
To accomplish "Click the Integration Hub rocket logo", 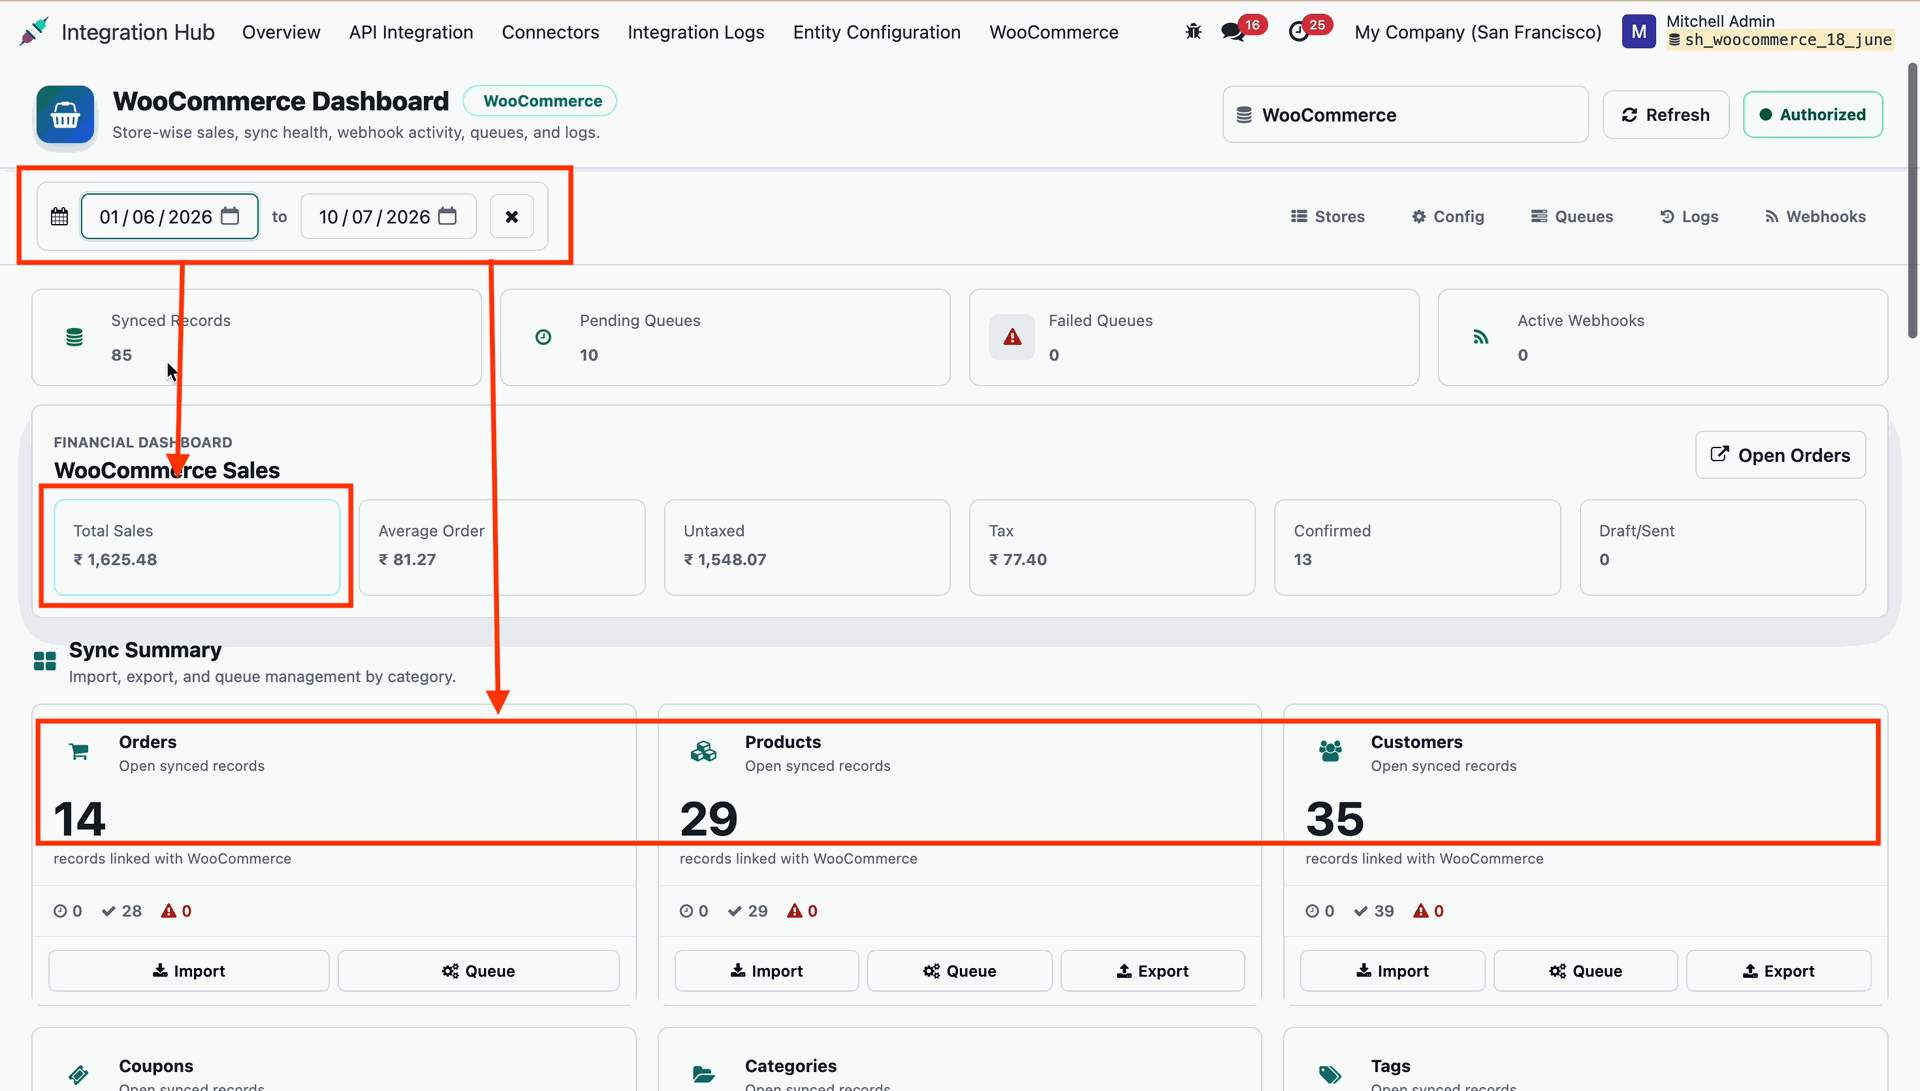I will pos(34,32).
